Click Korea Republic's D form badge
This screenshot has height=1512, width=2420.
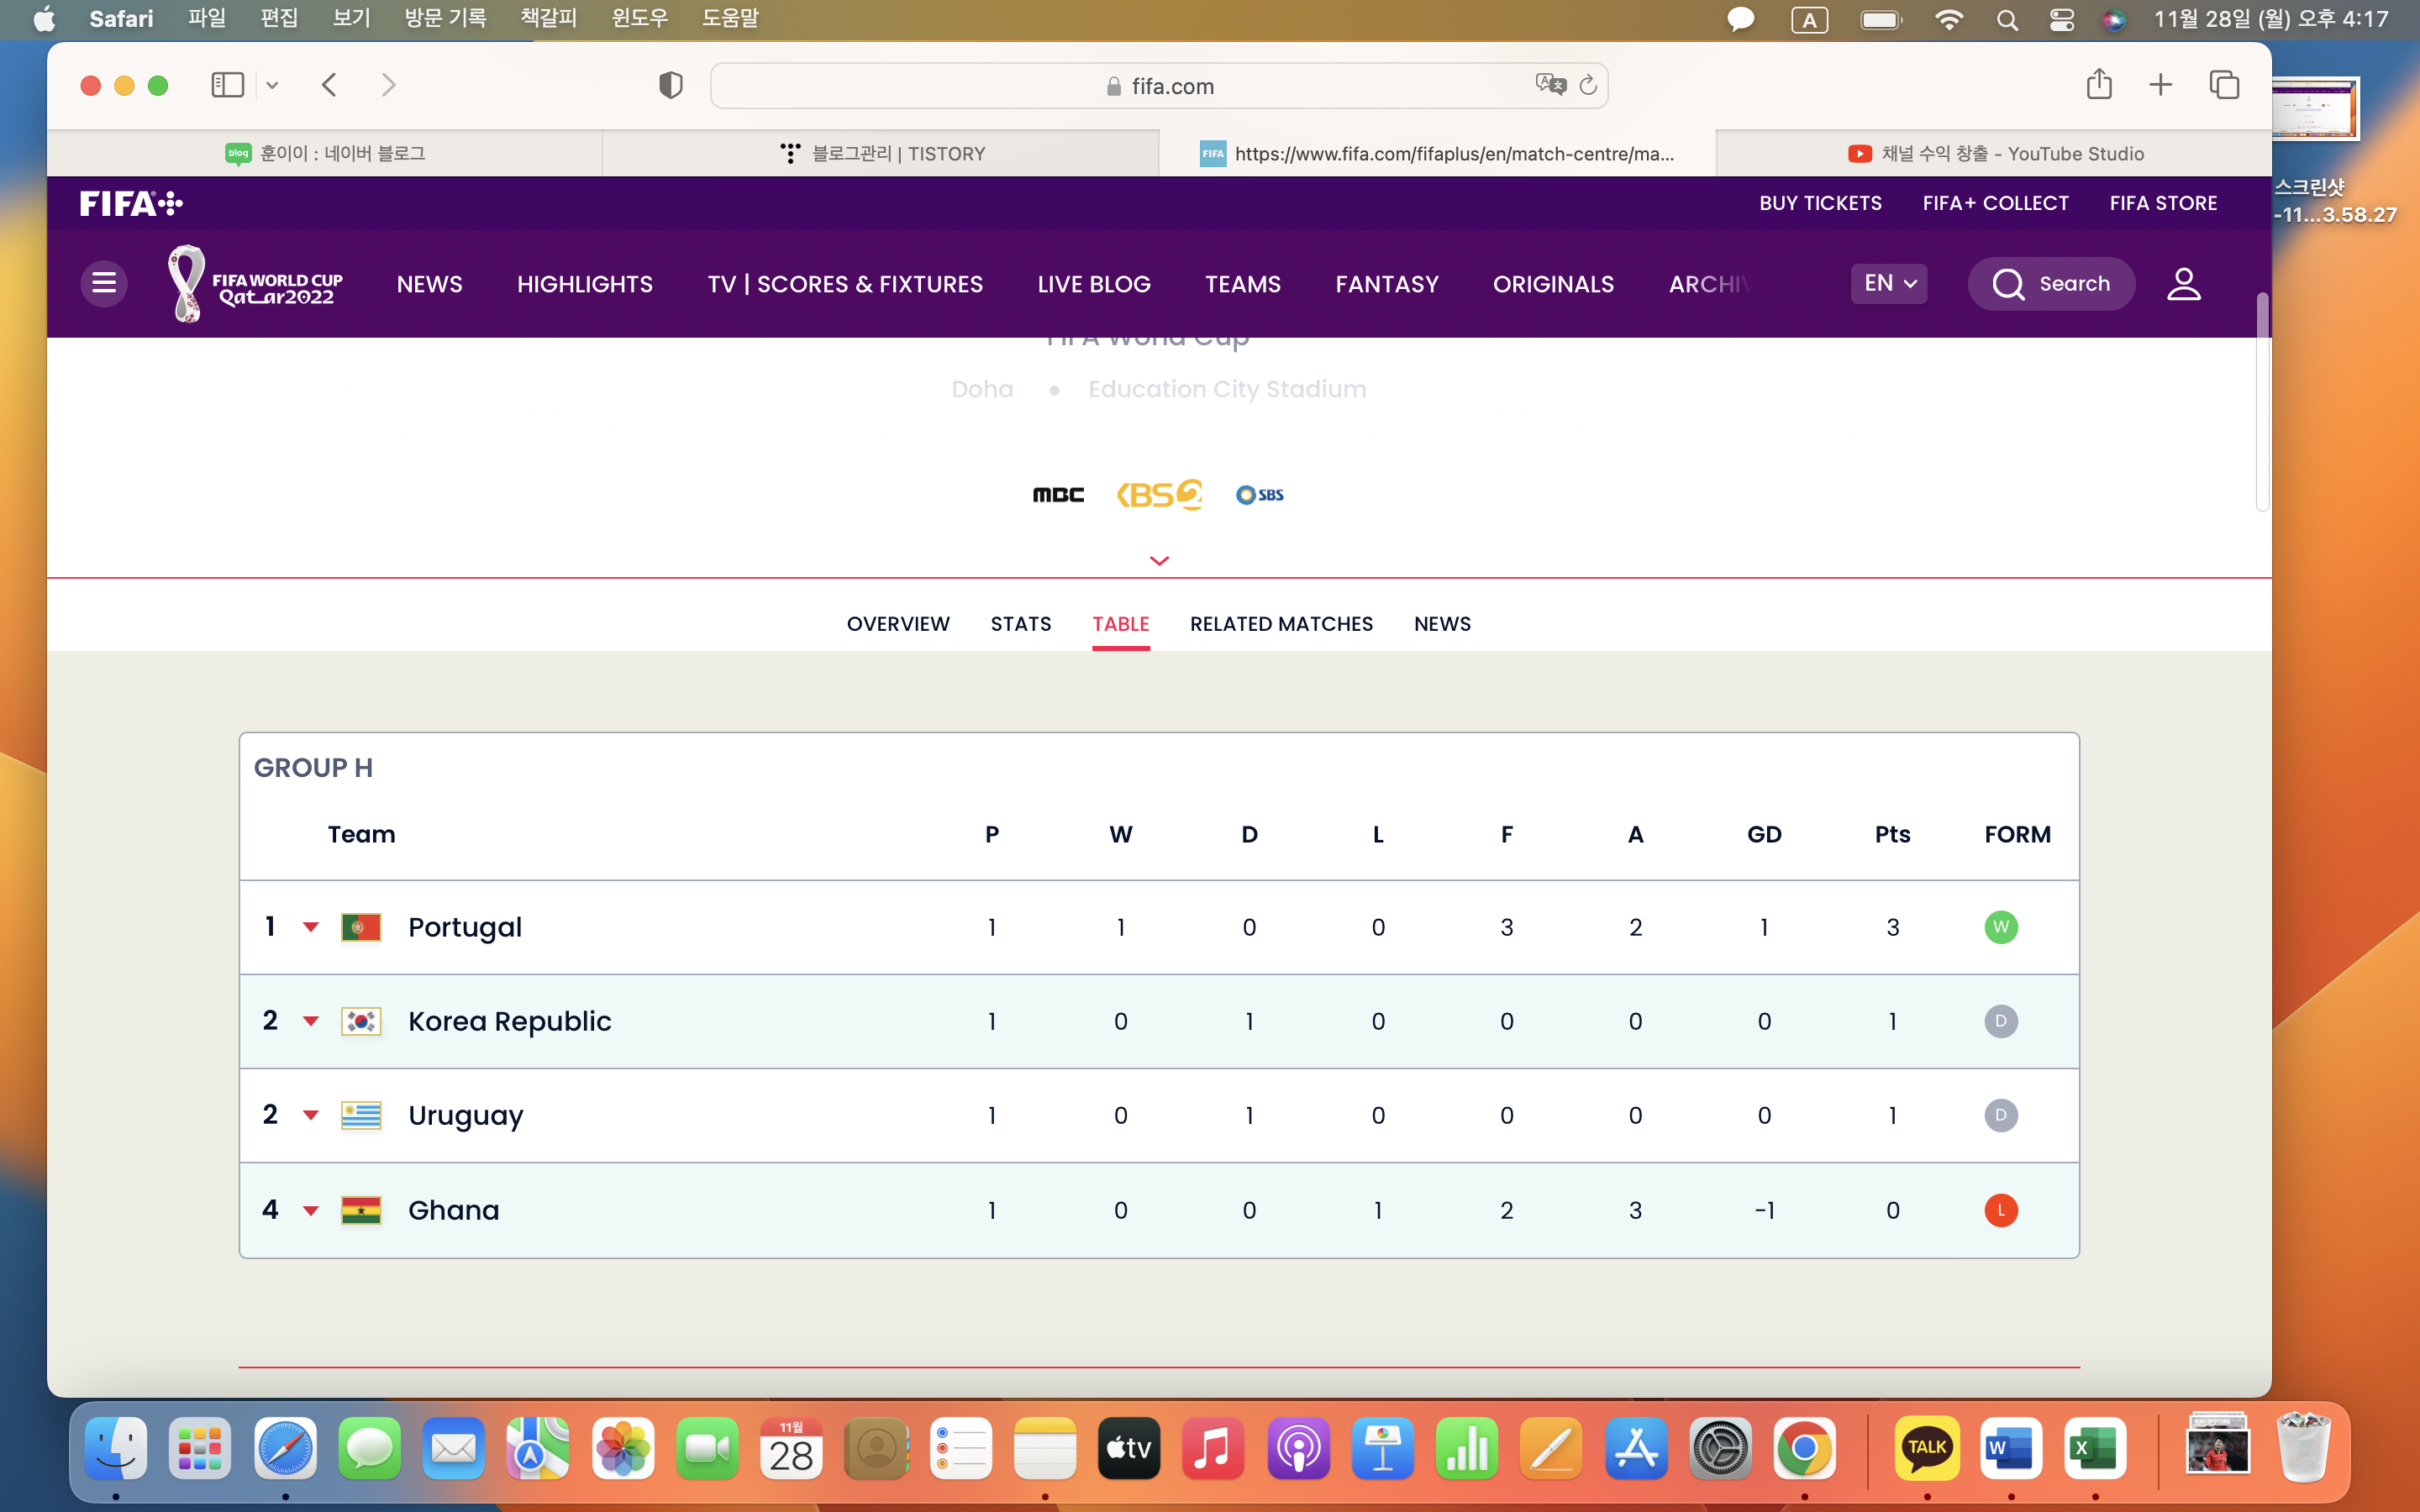click(2001, 1021)
